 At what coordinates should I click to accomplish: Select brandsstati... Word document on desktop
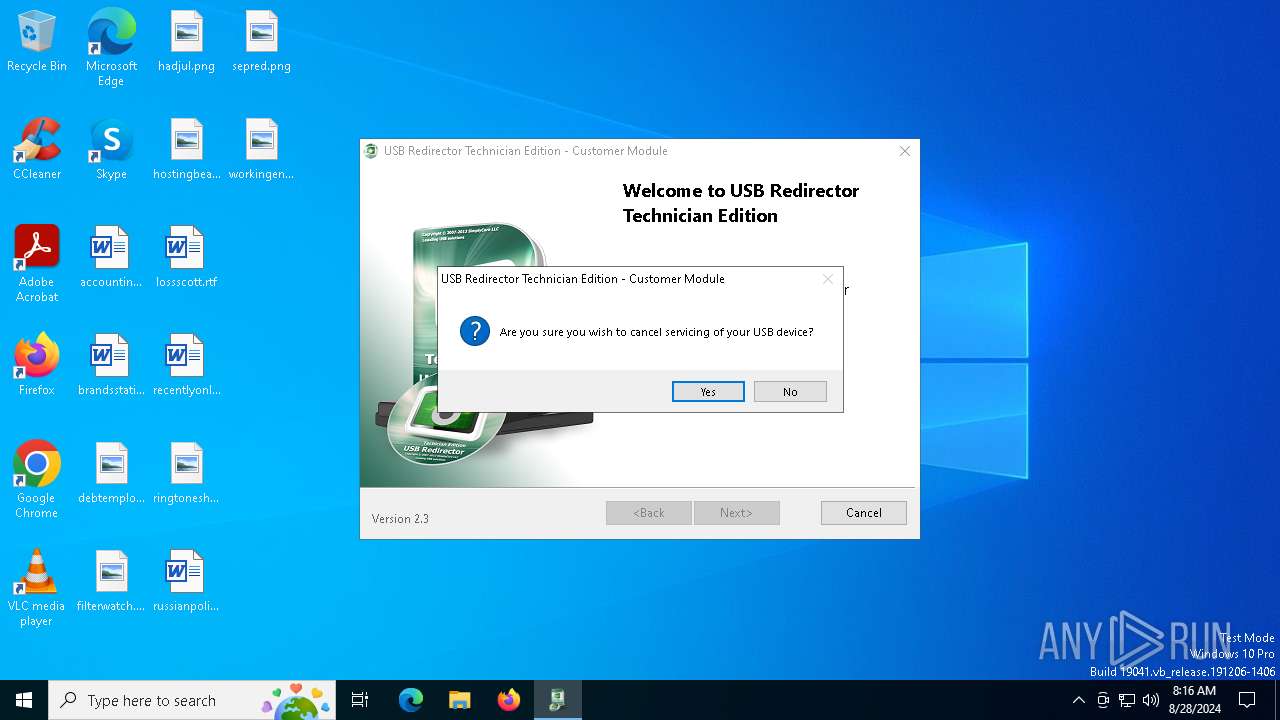point(111,366)
